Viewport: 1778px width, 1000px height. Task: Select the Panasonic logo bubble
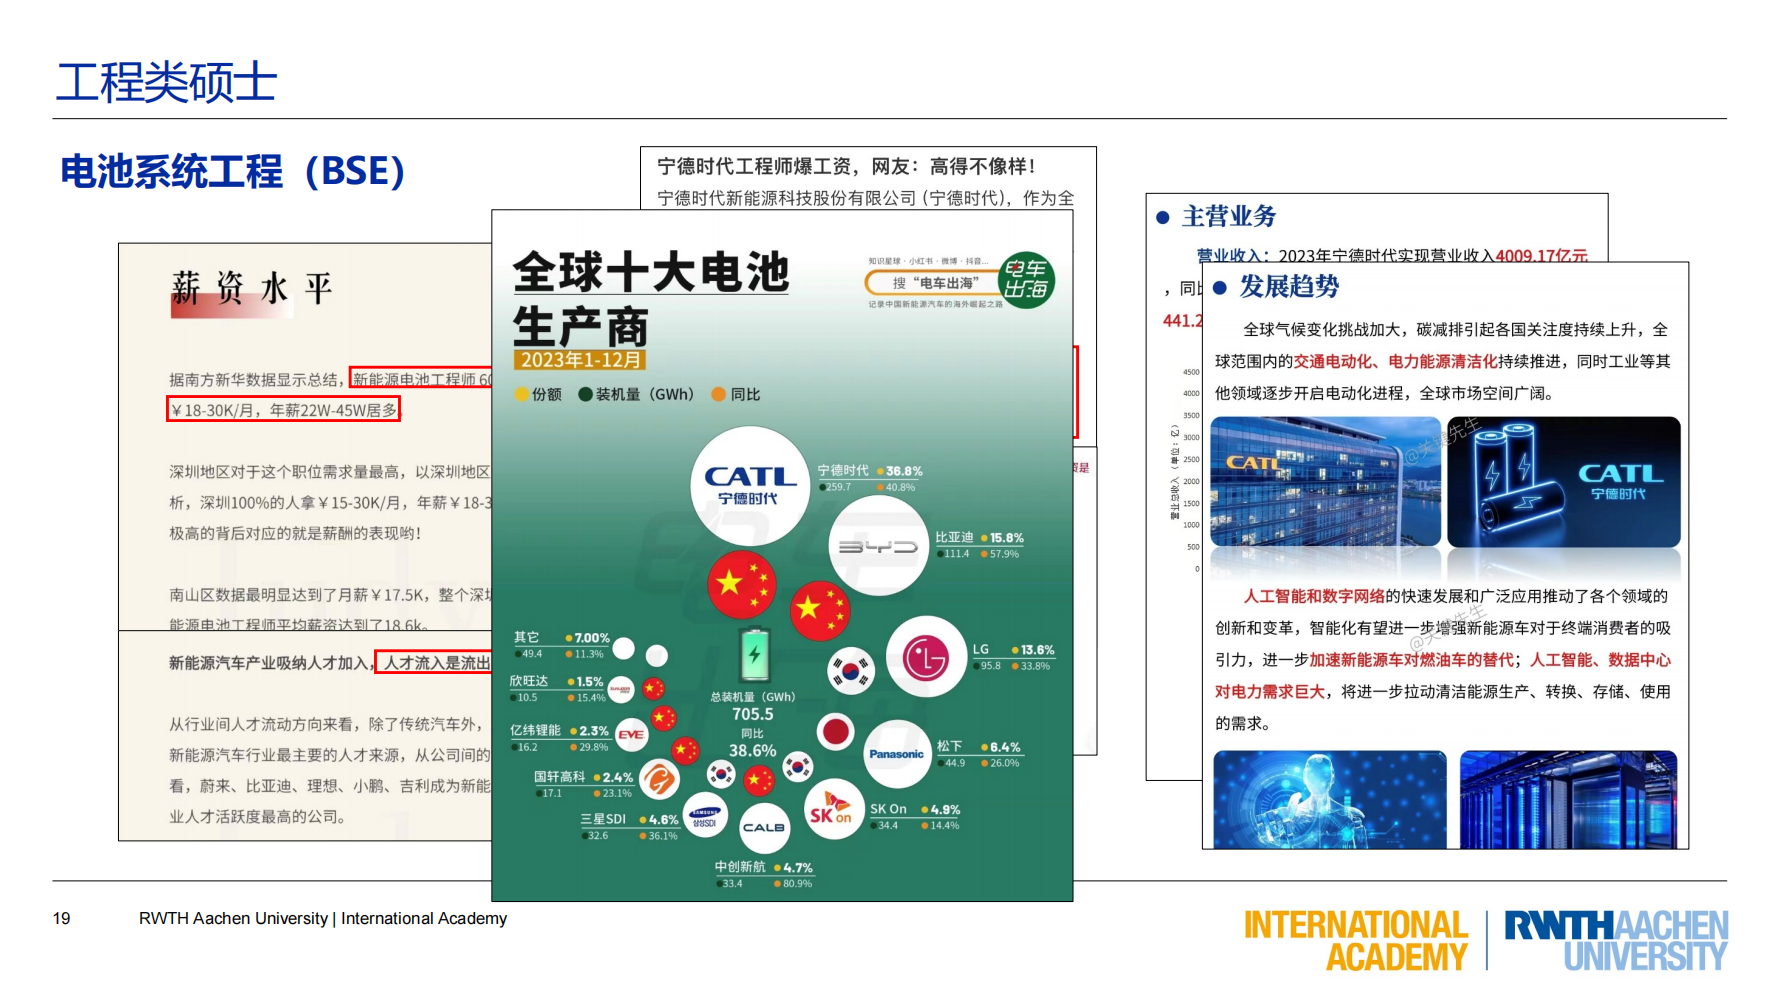pos(897,755)
